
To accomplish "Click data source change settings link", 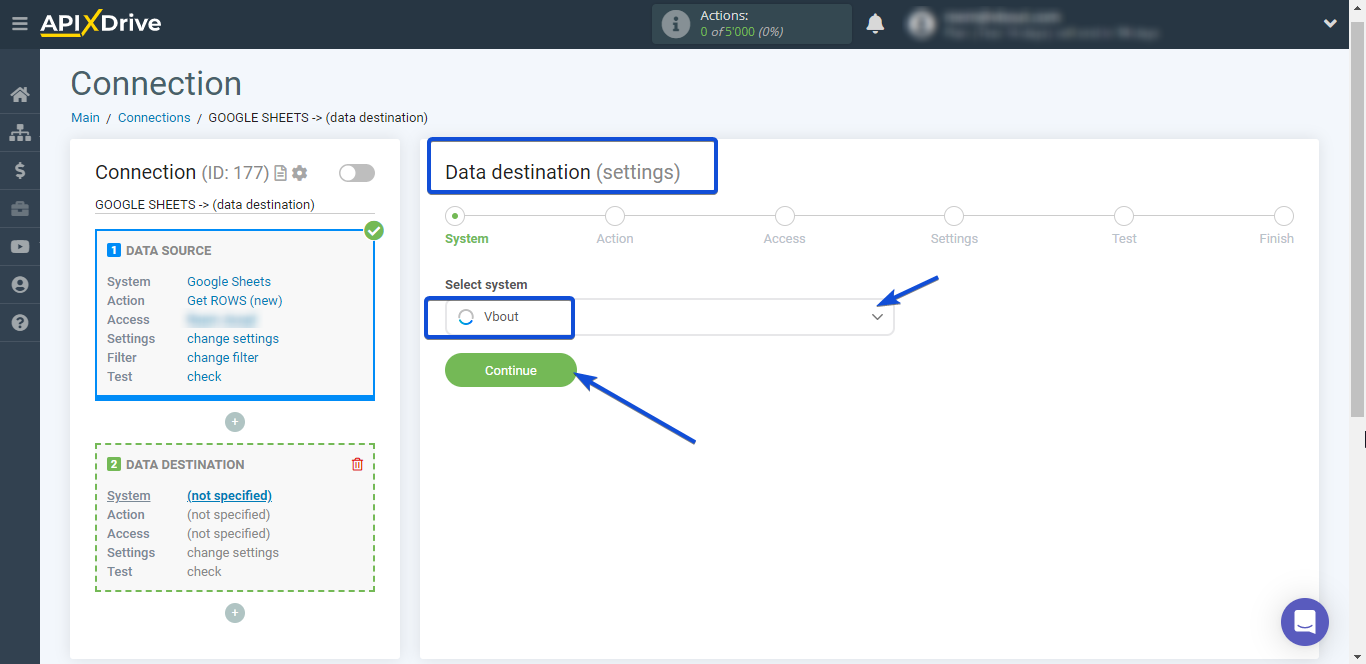I will point(233,339).
